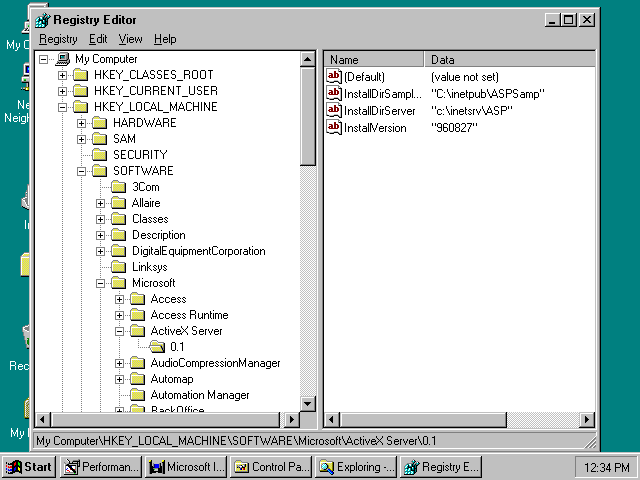The width and height of the screenshot is (640, 480).
Task: Expand the Access Runtime key
Action: click(x=120, y=316)
